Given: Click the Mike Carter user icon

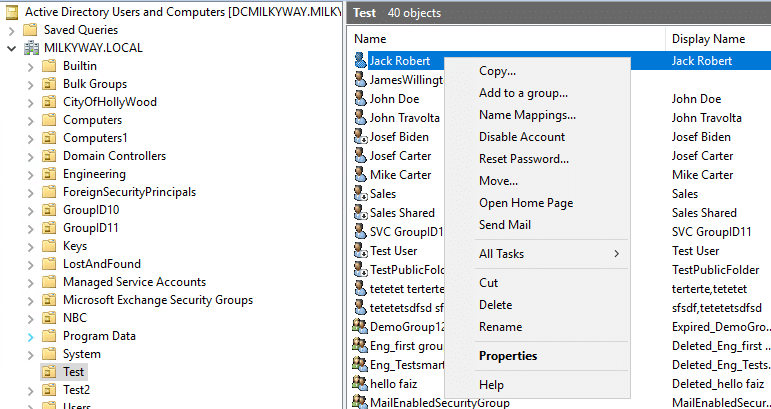Looking at the screenshot, I should [x=360, y=175].
